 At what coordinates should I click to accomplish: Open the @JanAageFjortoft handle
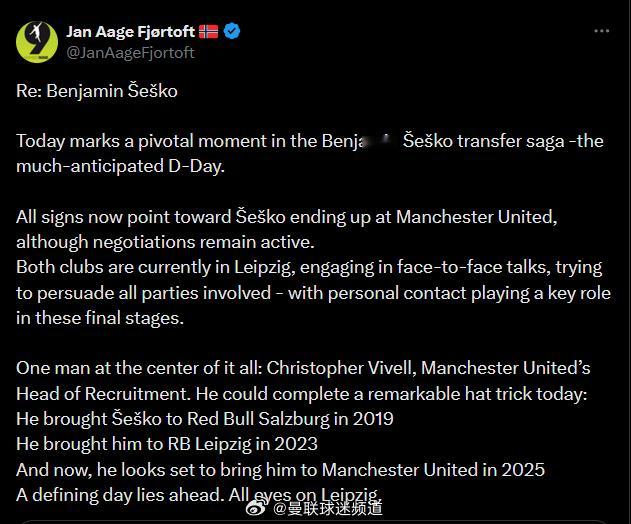click(x=130, y=53)
